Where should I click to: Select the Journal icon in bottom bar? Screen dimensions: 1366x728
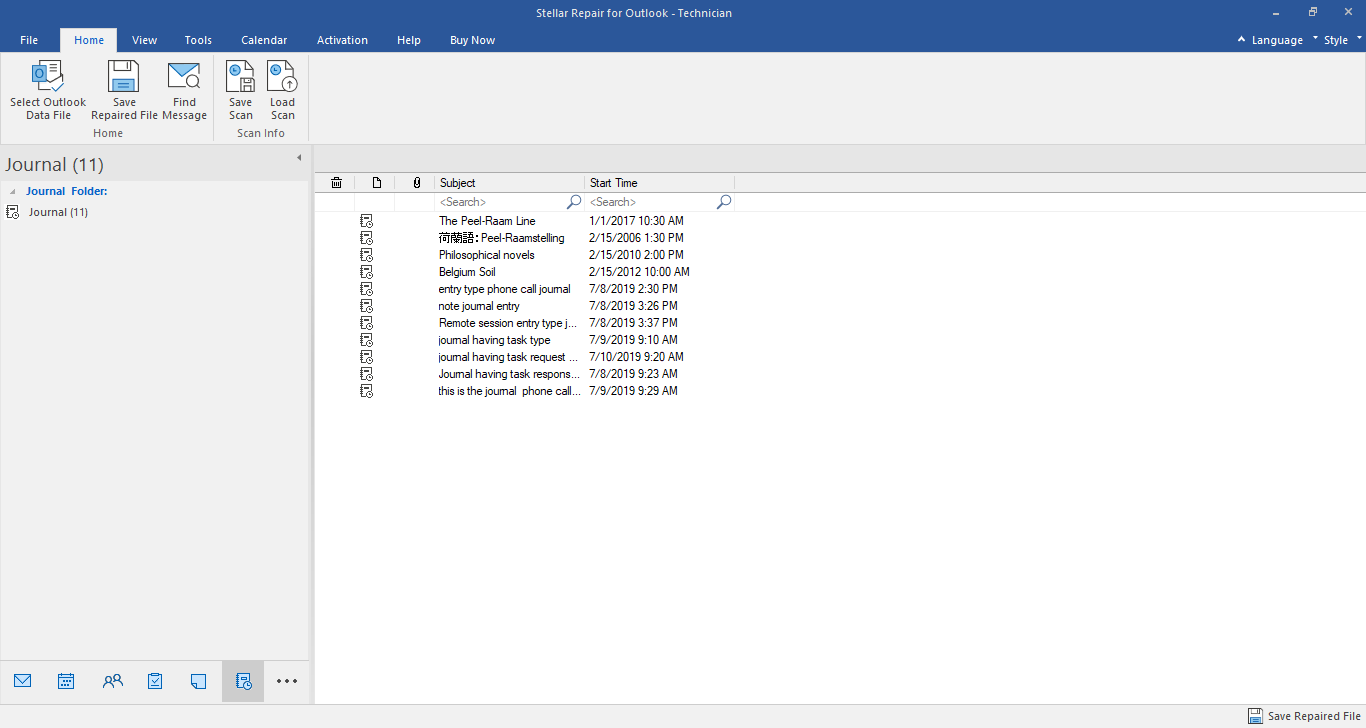click(x=243, y=681)
